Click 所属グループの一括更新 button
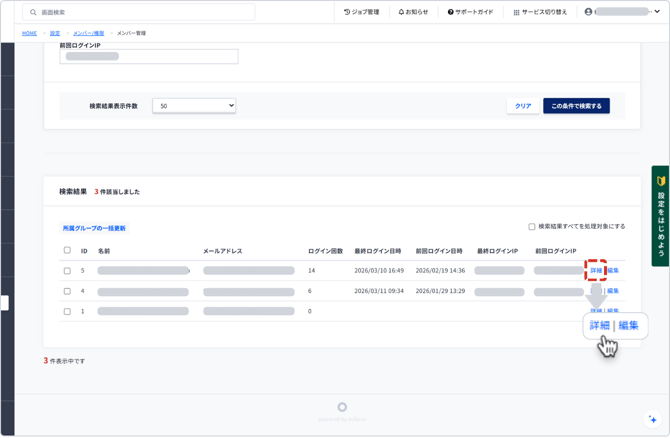The image size is (670, 438). pyautogui.click(x=94, y=228)
